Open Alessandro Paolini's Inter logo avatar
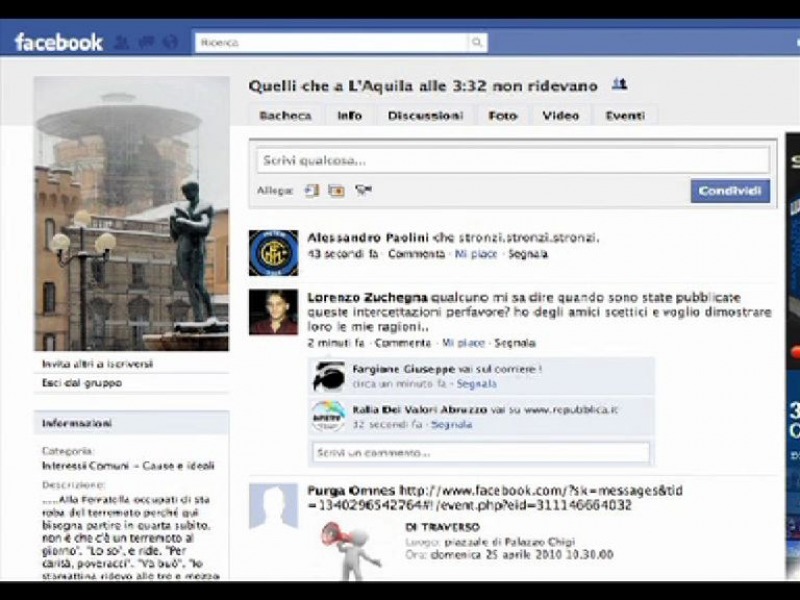This screenshot has width=800, height=600. [x=273, y=252]
